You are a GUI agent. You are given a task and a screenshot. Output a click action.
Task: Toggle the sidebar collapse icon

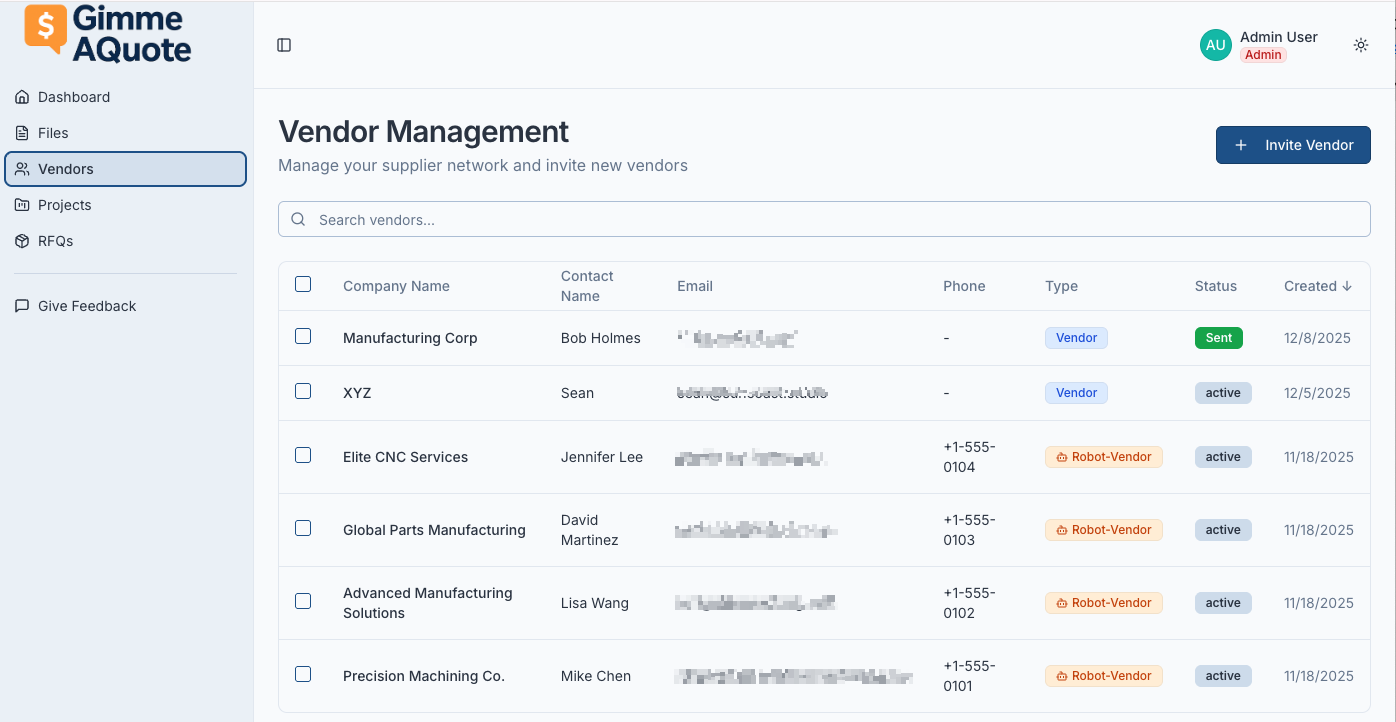(284, 45)
